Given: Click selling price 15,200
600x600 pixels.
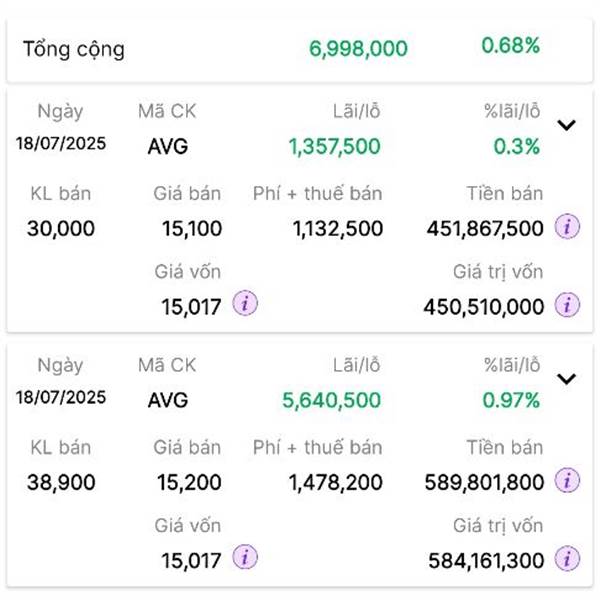Looking at the screenshot, I should (189, 483).
